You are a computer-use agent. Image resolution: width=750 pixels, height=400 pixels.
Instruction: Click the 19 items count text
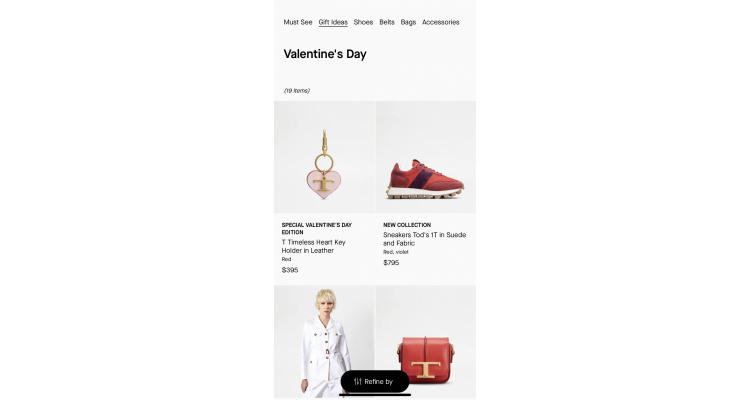(297, 90)
